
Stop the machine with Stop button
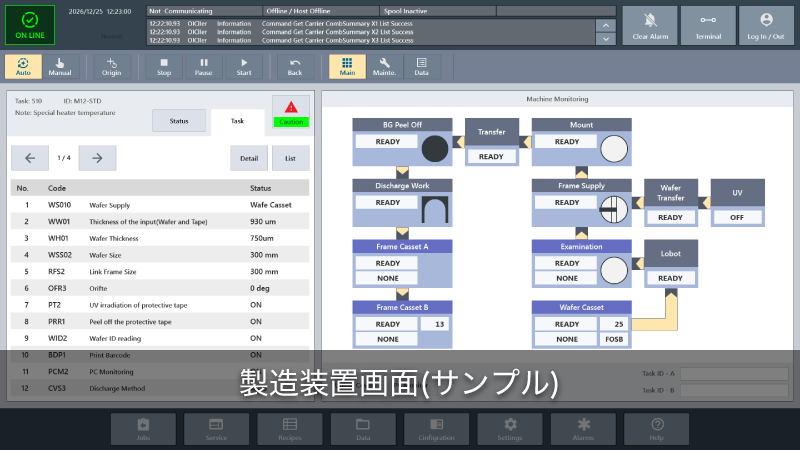tap(164, 66)
